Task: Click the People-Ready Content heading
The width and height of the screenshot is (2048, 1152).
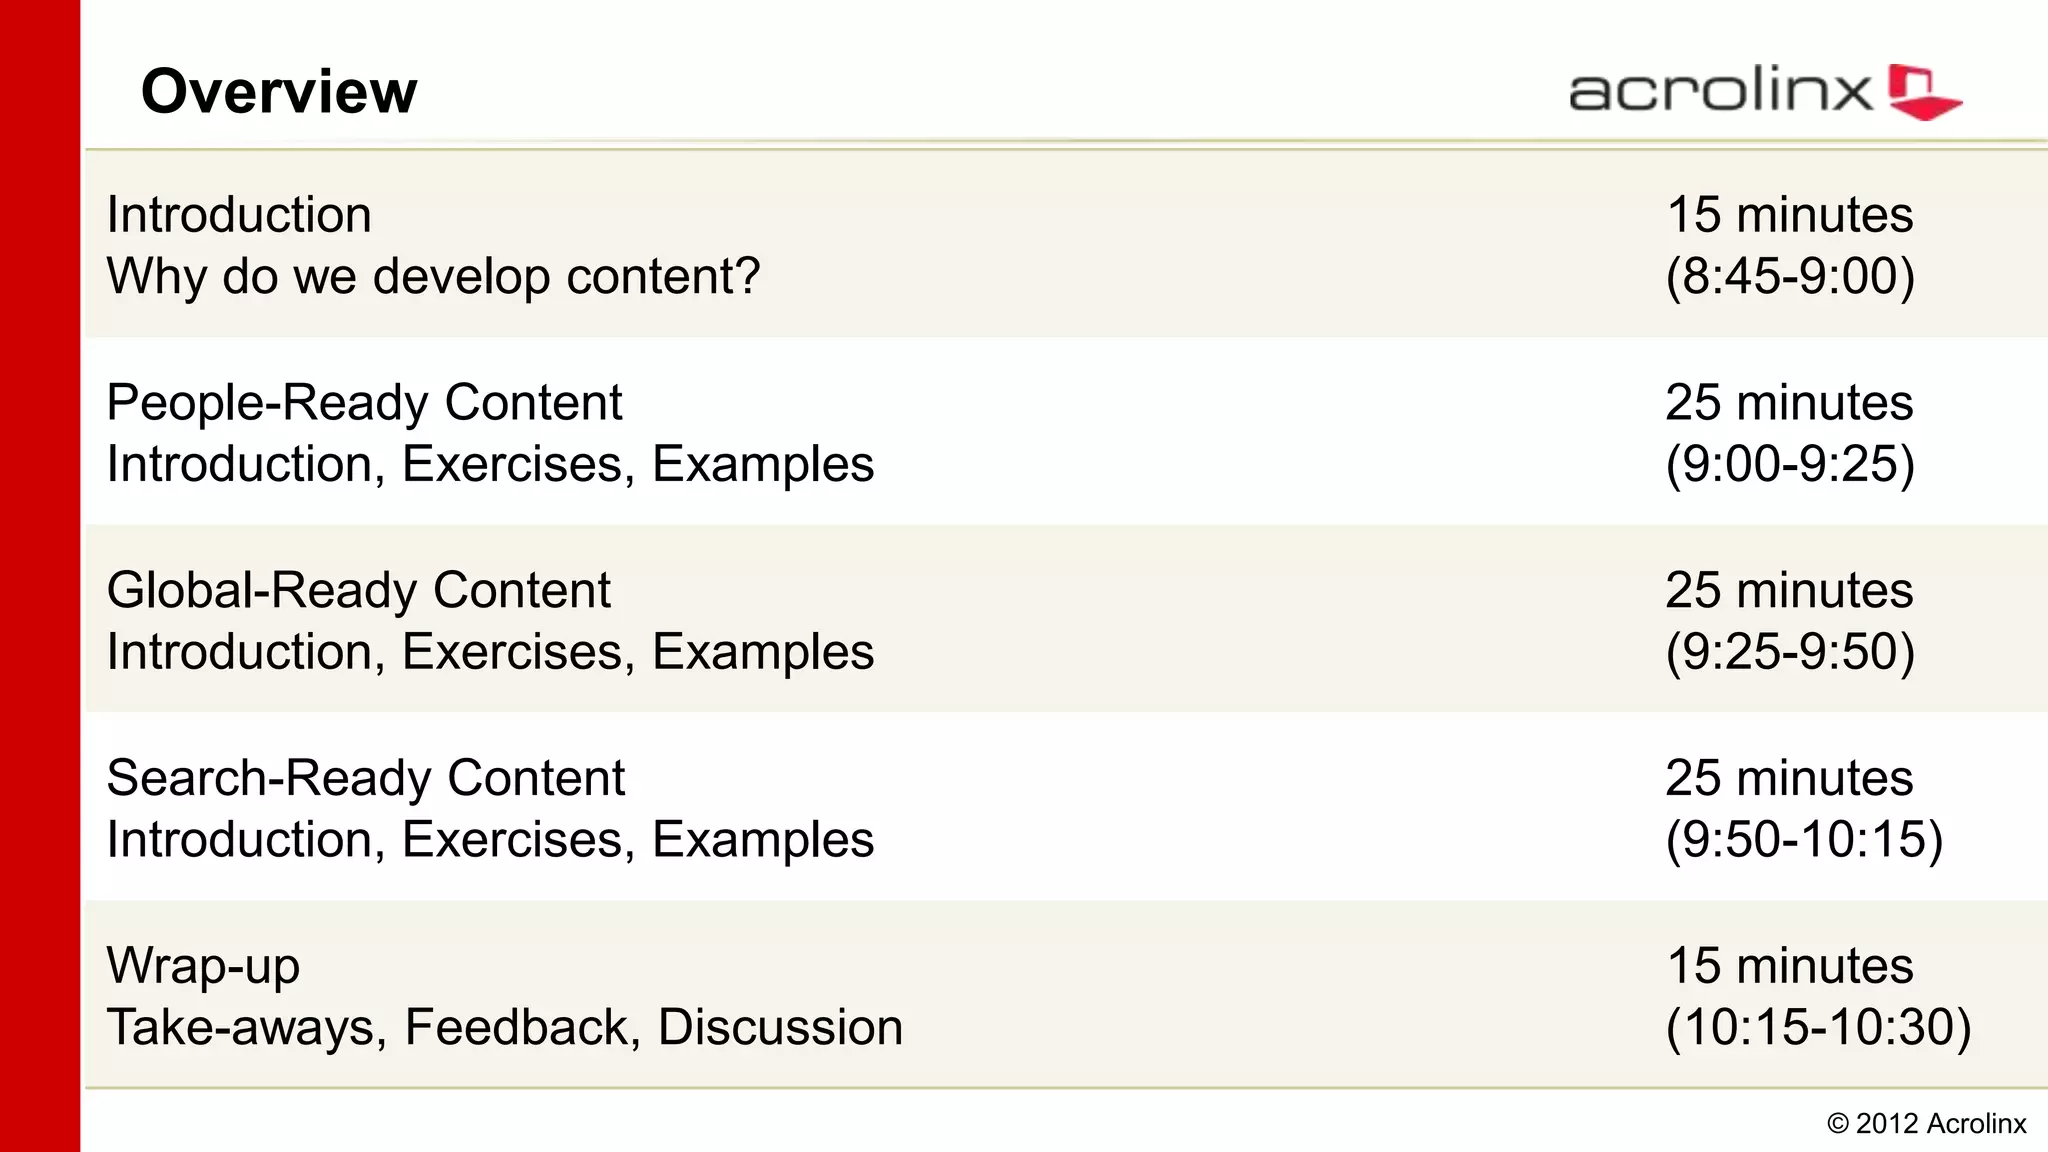Action: 364,402
